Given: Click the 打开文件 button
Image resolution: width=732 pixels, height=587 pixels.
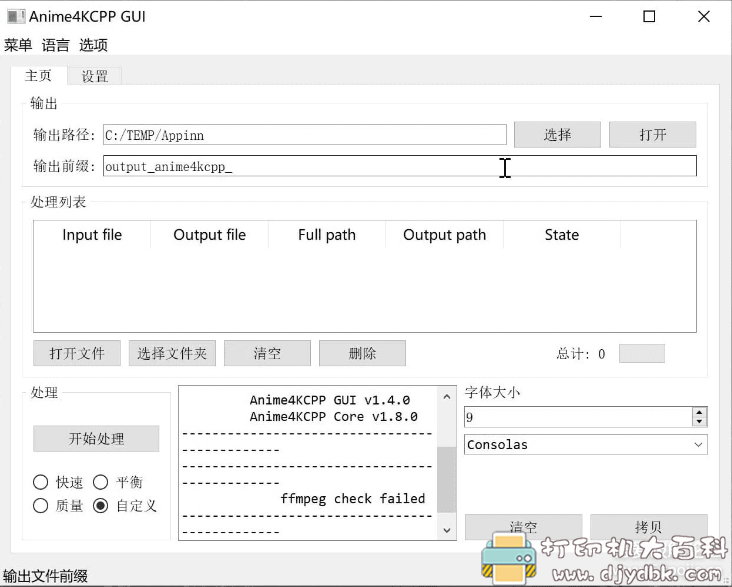Looking at the screenshot, I should (x=77, y=353).
